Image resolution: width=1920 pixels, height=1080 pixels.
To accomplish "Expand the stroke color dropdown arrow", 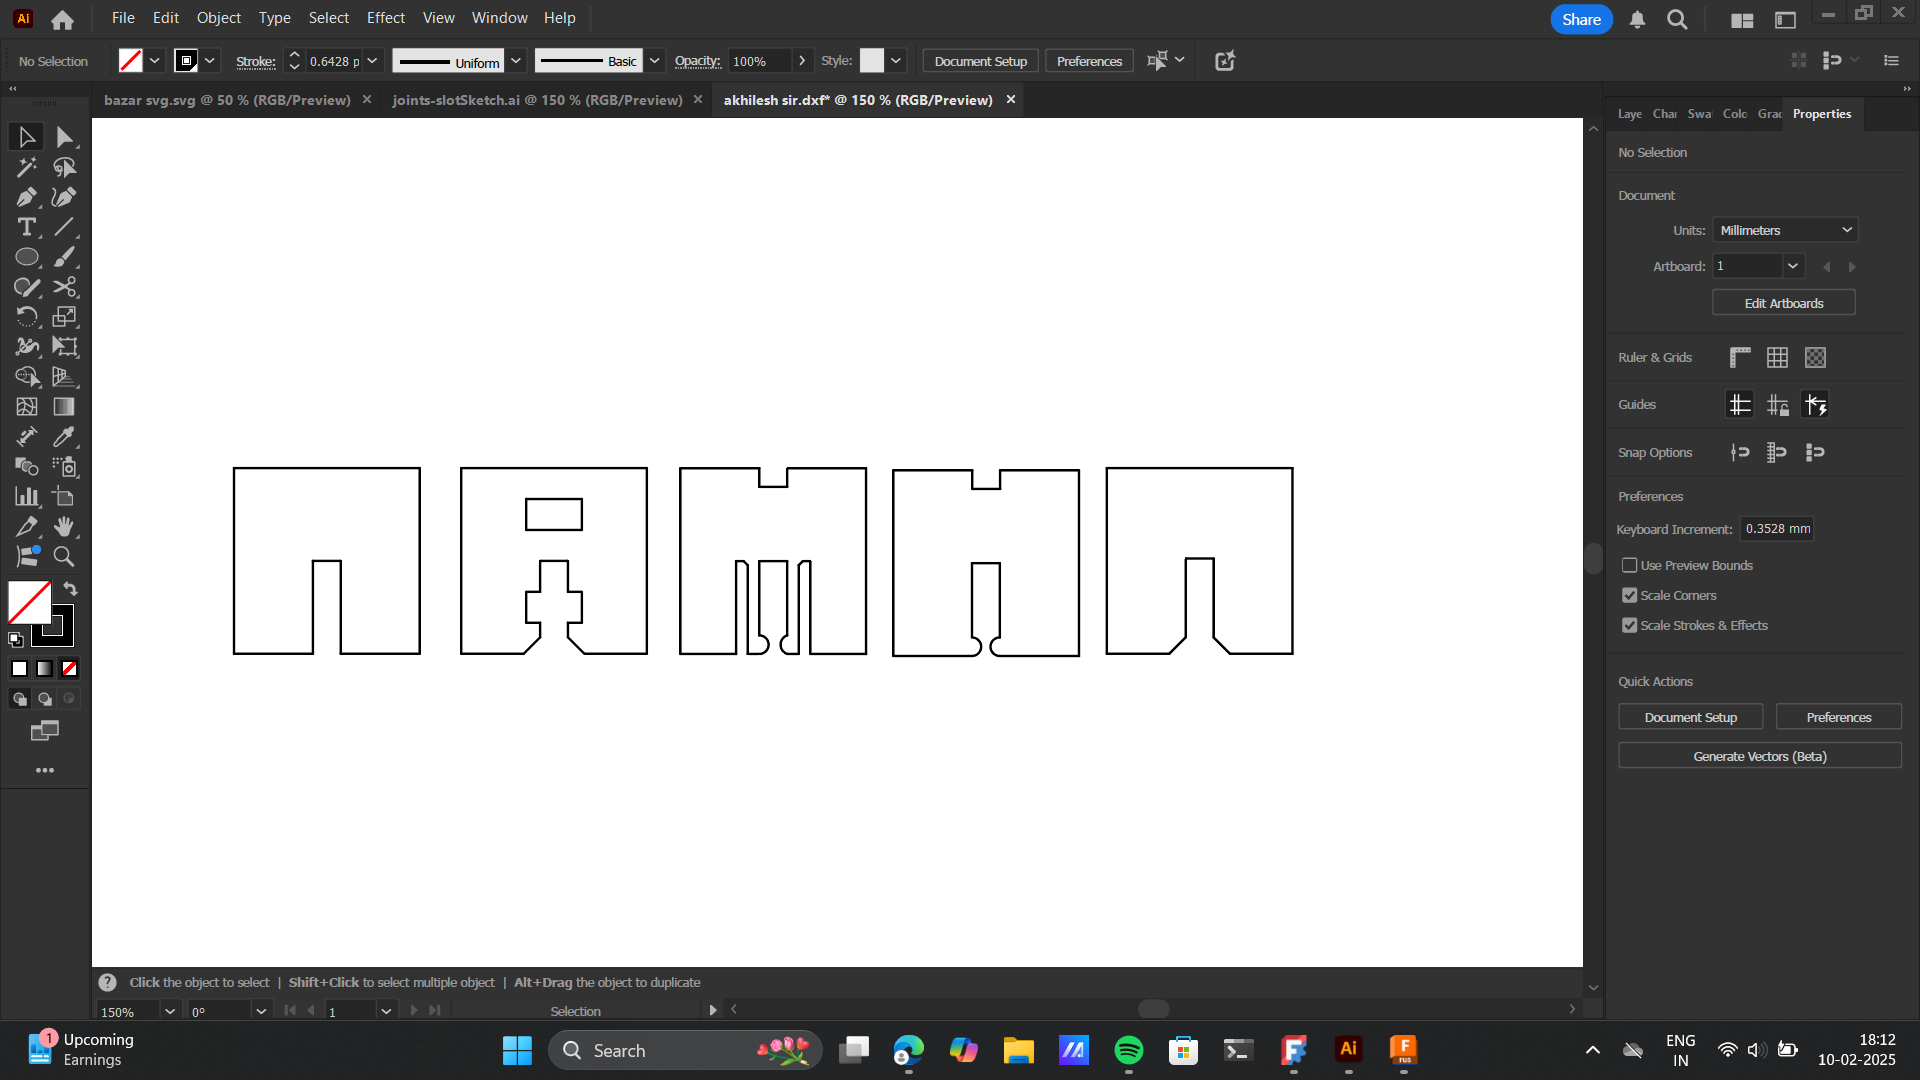I will 210,61.
